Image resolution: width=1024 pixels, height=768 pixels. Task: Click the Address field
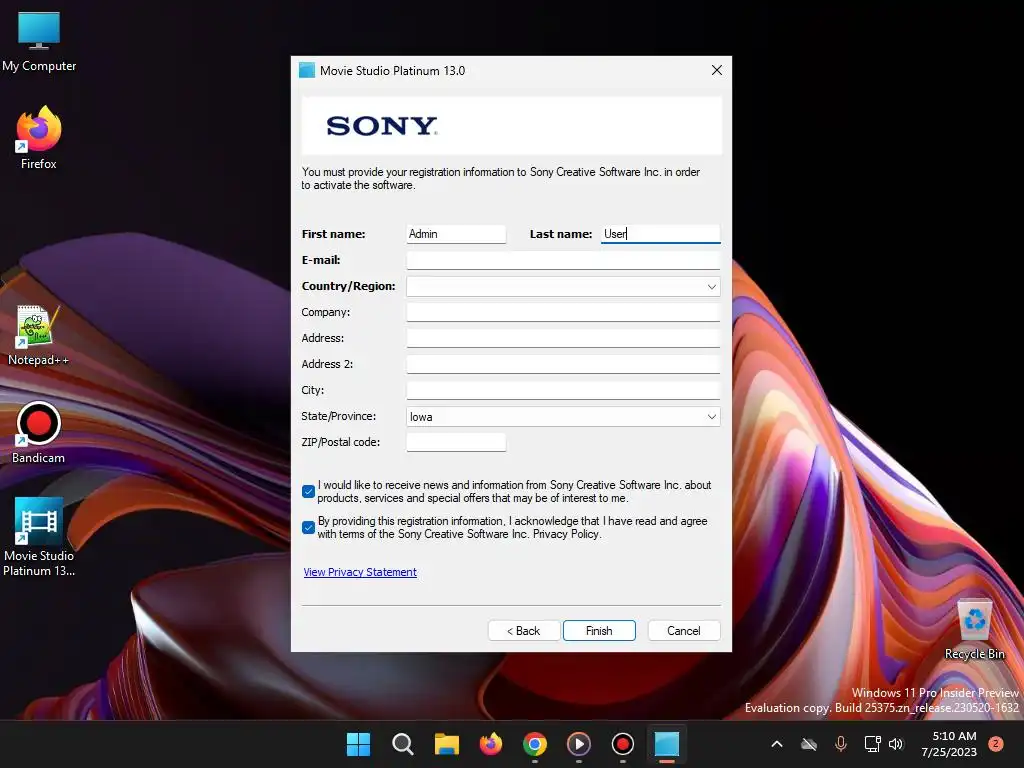click(563, 338)
